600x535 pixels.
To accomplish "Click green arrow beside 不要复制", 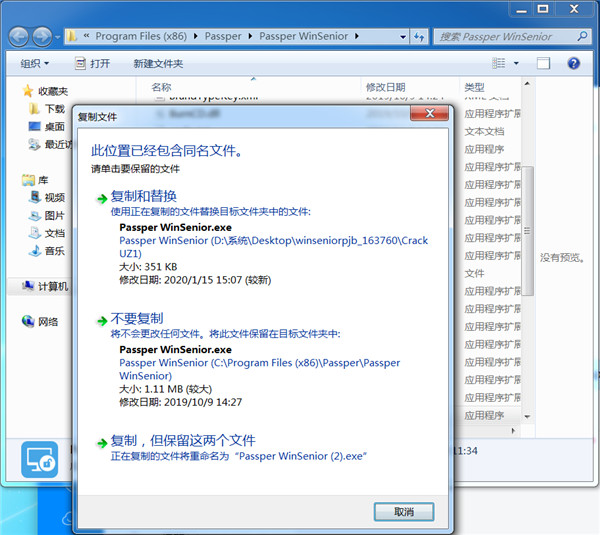I will tap(102, 321).
